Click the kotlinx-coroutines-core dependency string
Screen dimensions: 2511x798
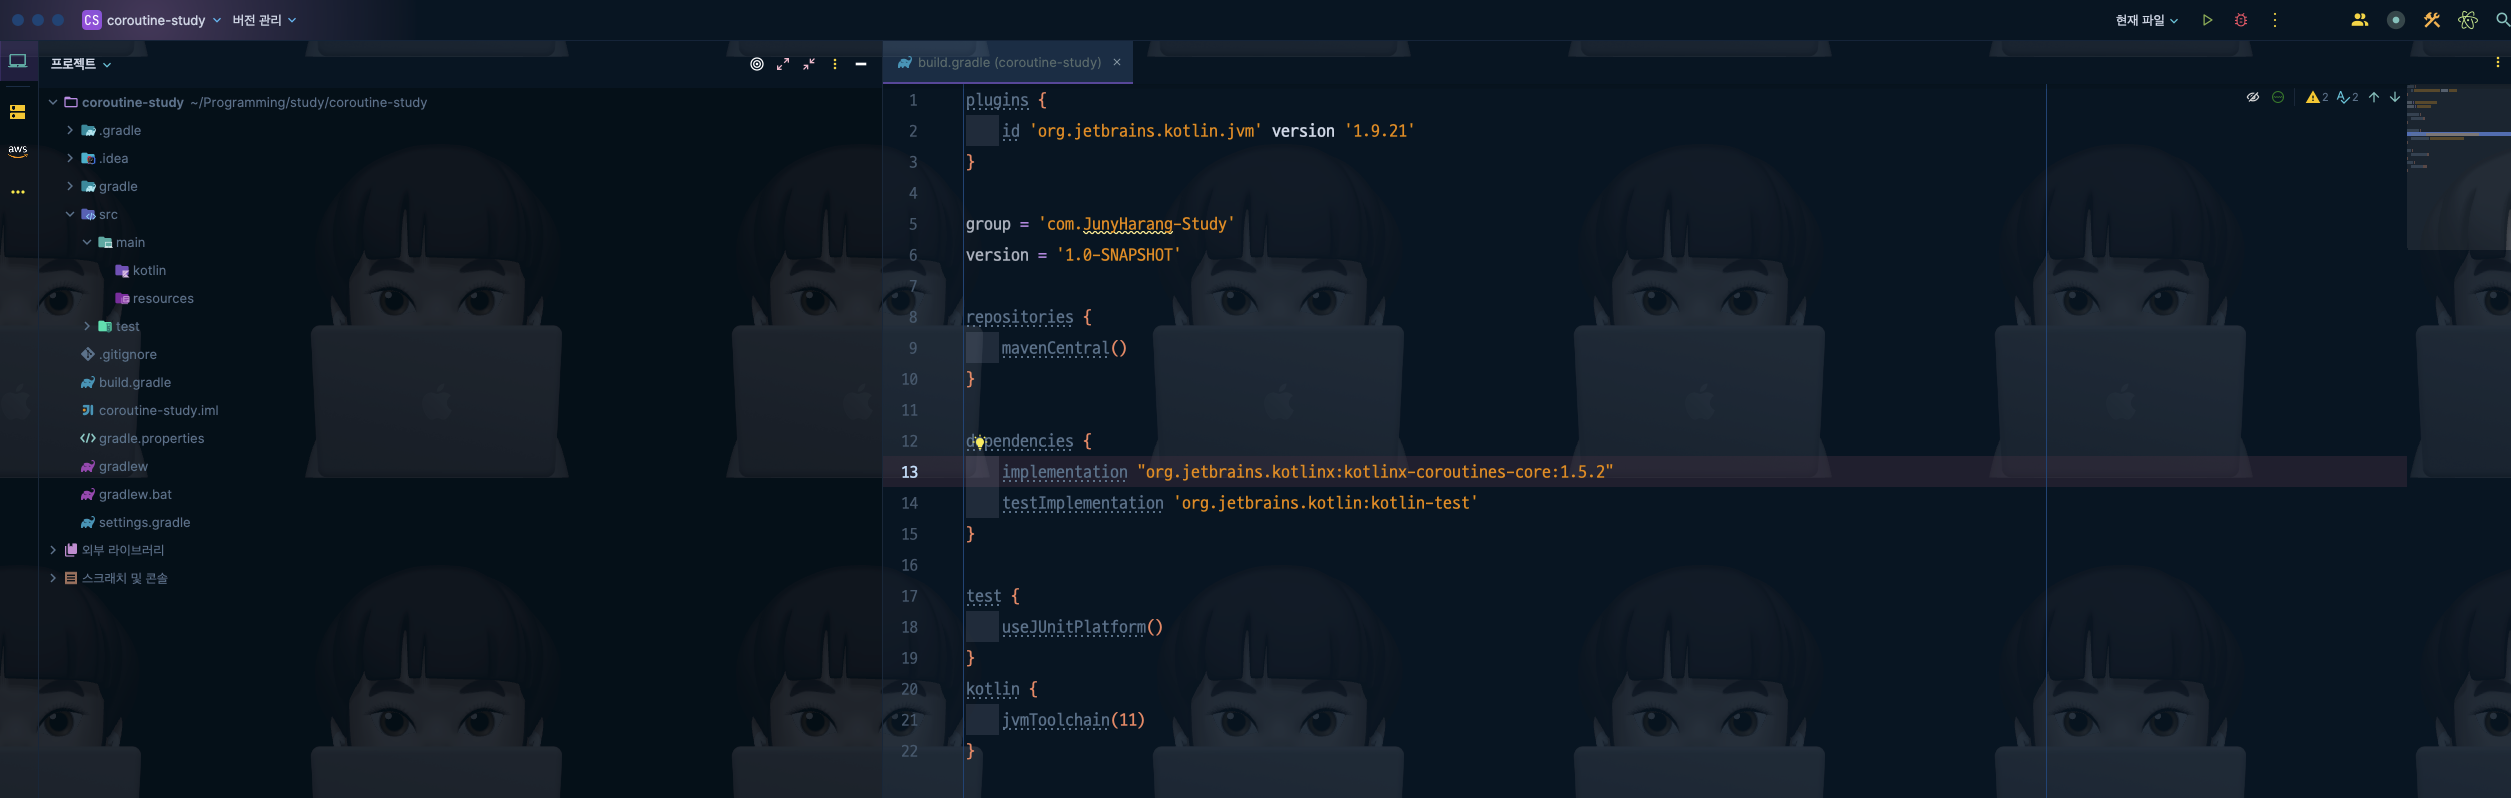(x=1375, y=472)
